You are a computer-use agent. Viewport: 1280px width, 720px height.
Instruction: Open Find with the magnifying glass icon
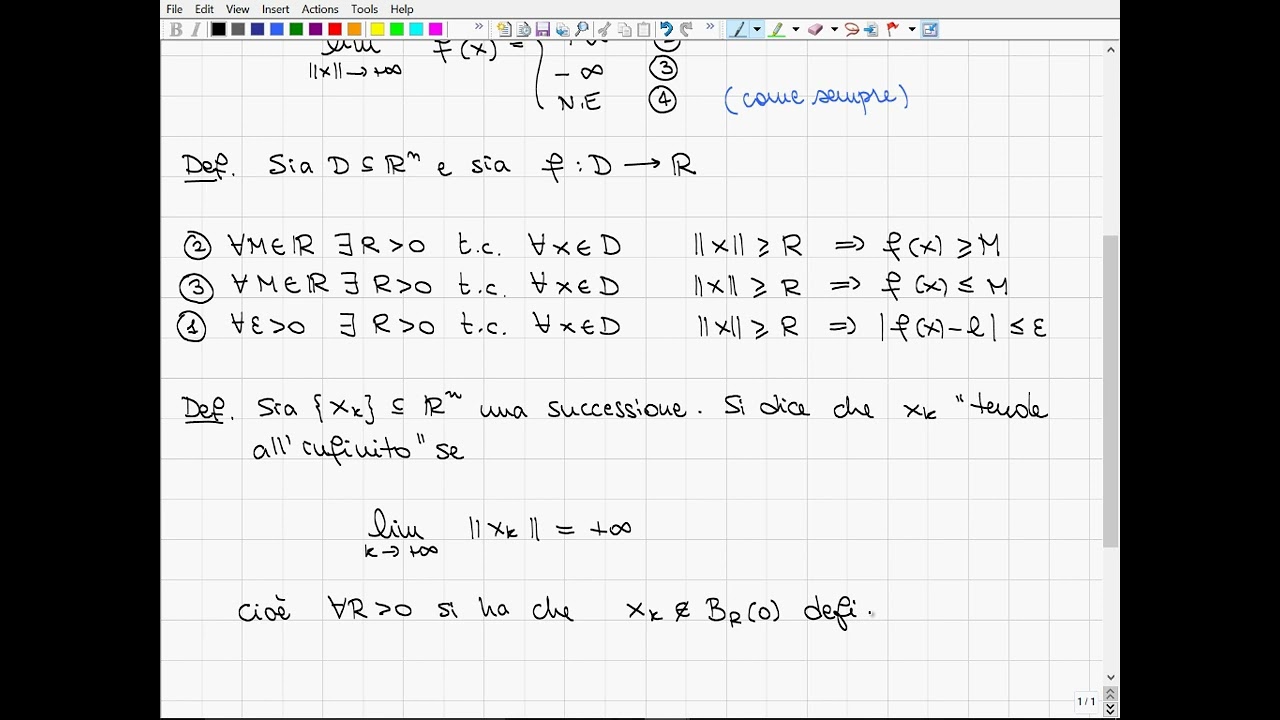(582, 29)
